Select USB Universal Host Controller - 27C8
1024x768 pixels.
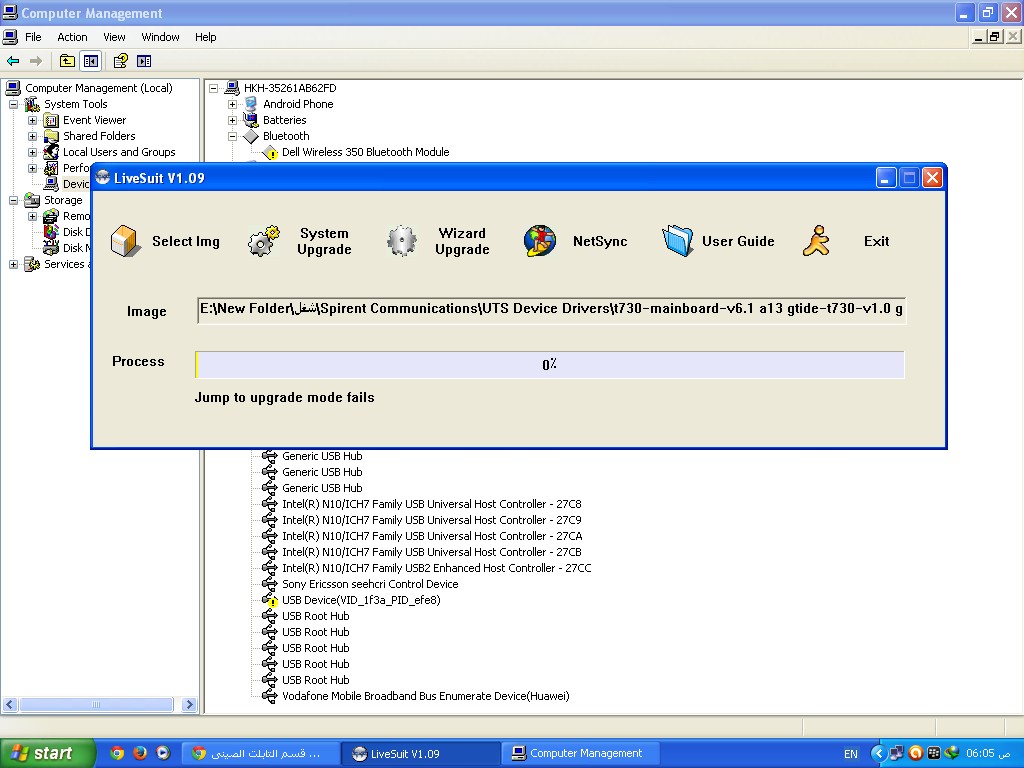point(431,504)
